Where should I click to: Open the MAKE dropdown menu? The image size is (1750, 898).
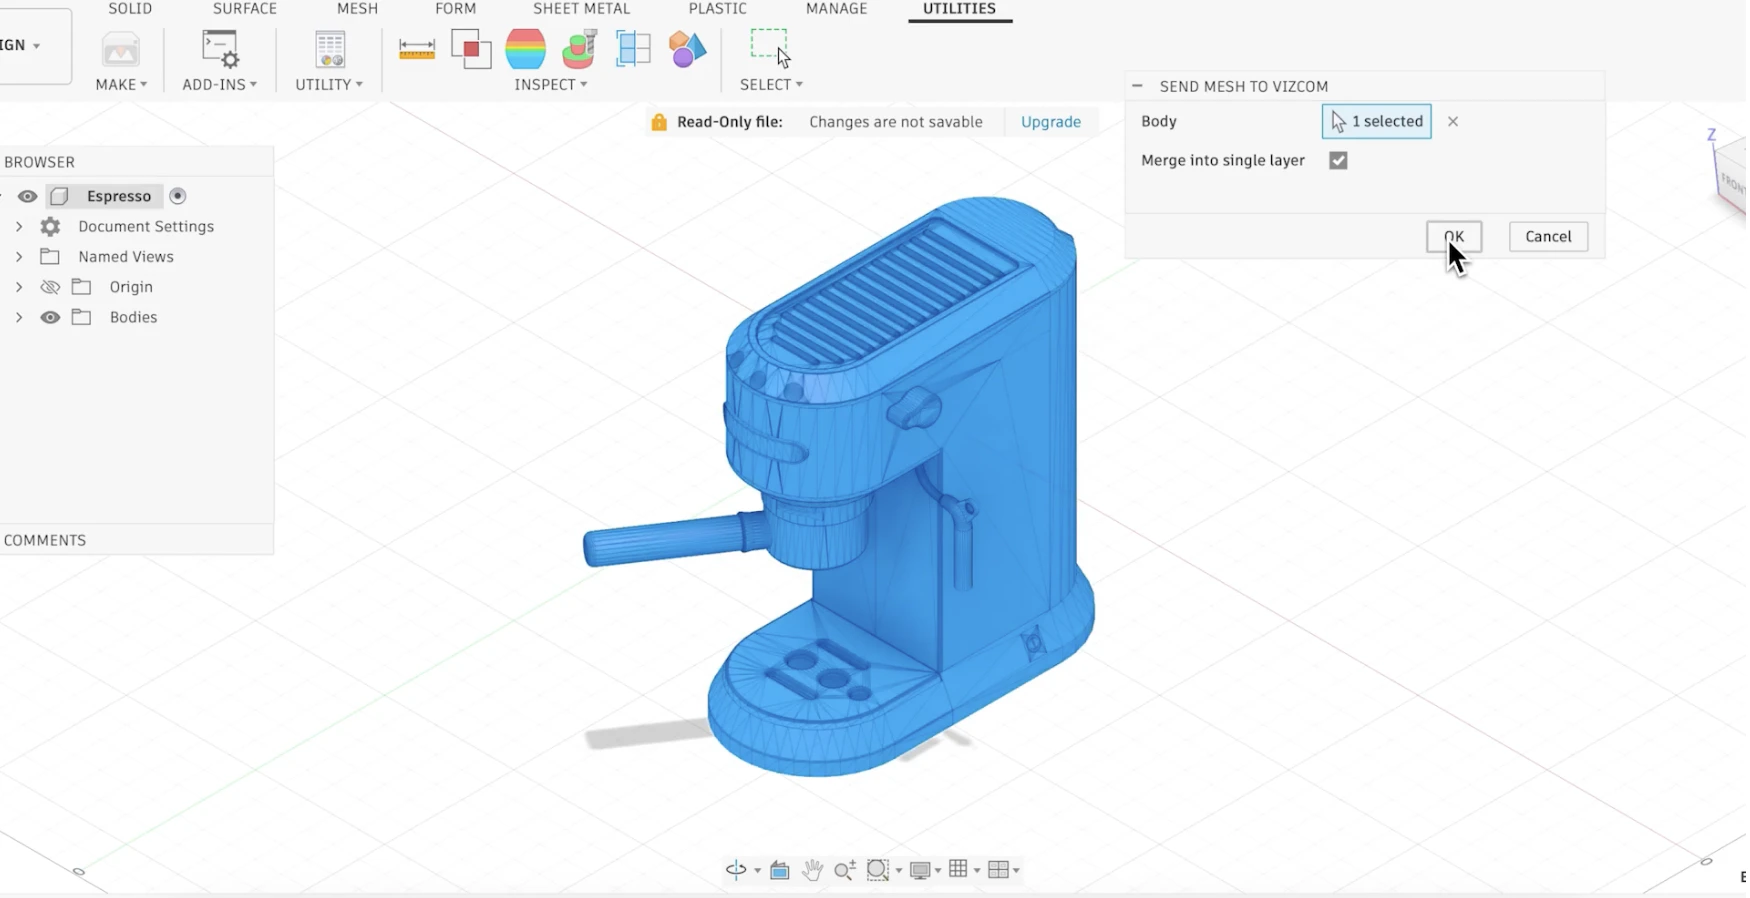pyautogui.click(x=121, y=85)
